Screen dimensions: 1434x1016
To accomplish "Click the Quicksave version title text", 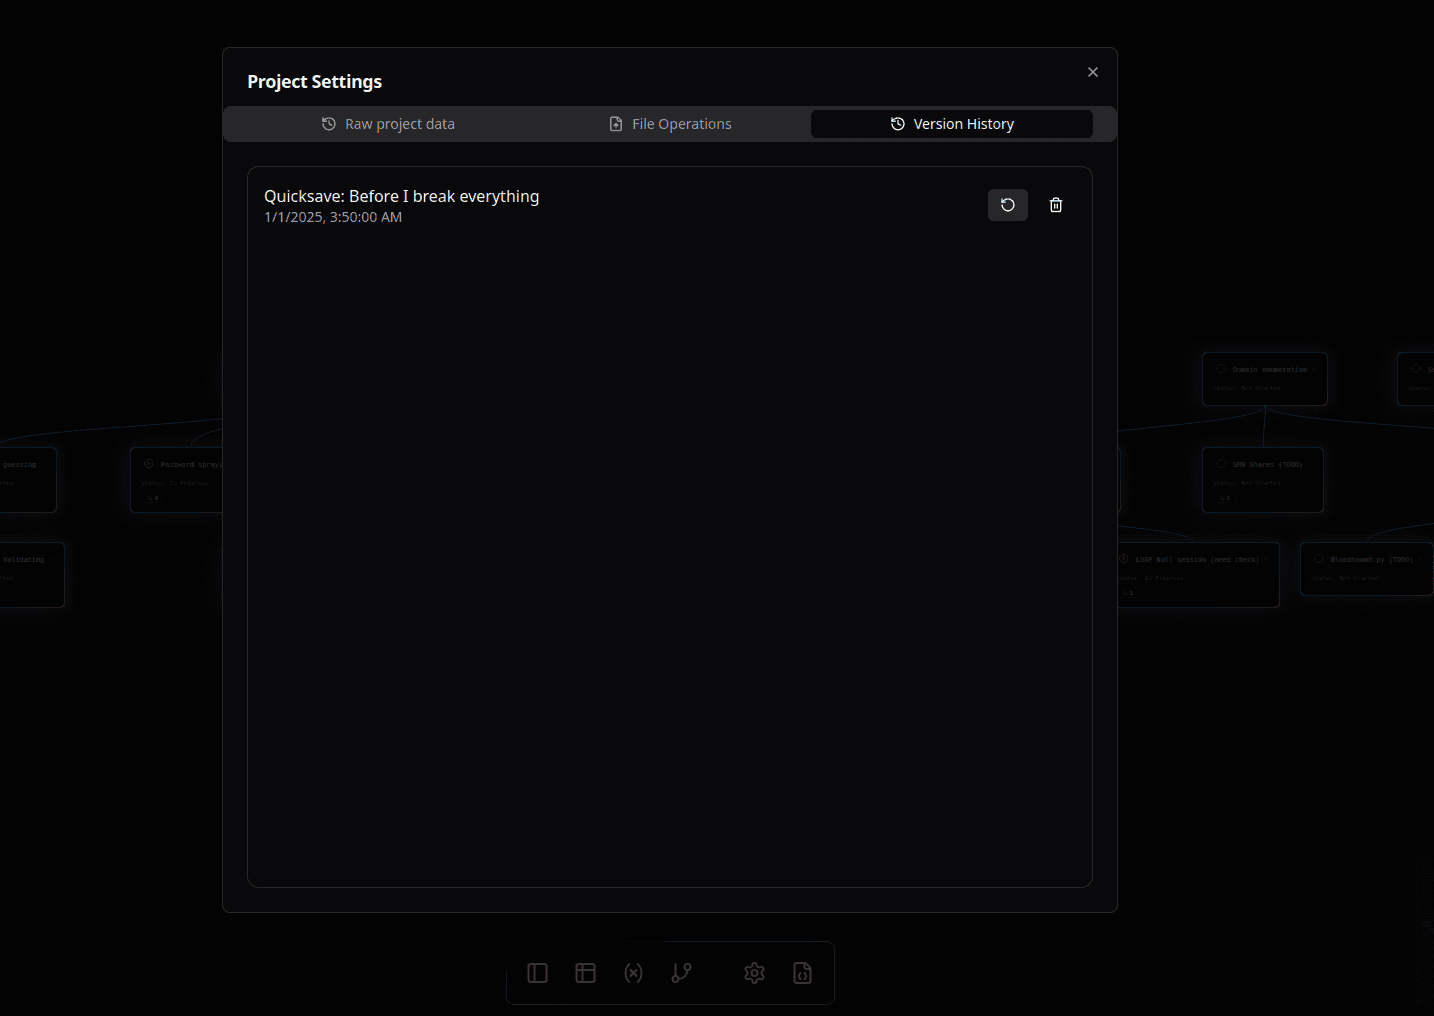I will pos(401,196).
